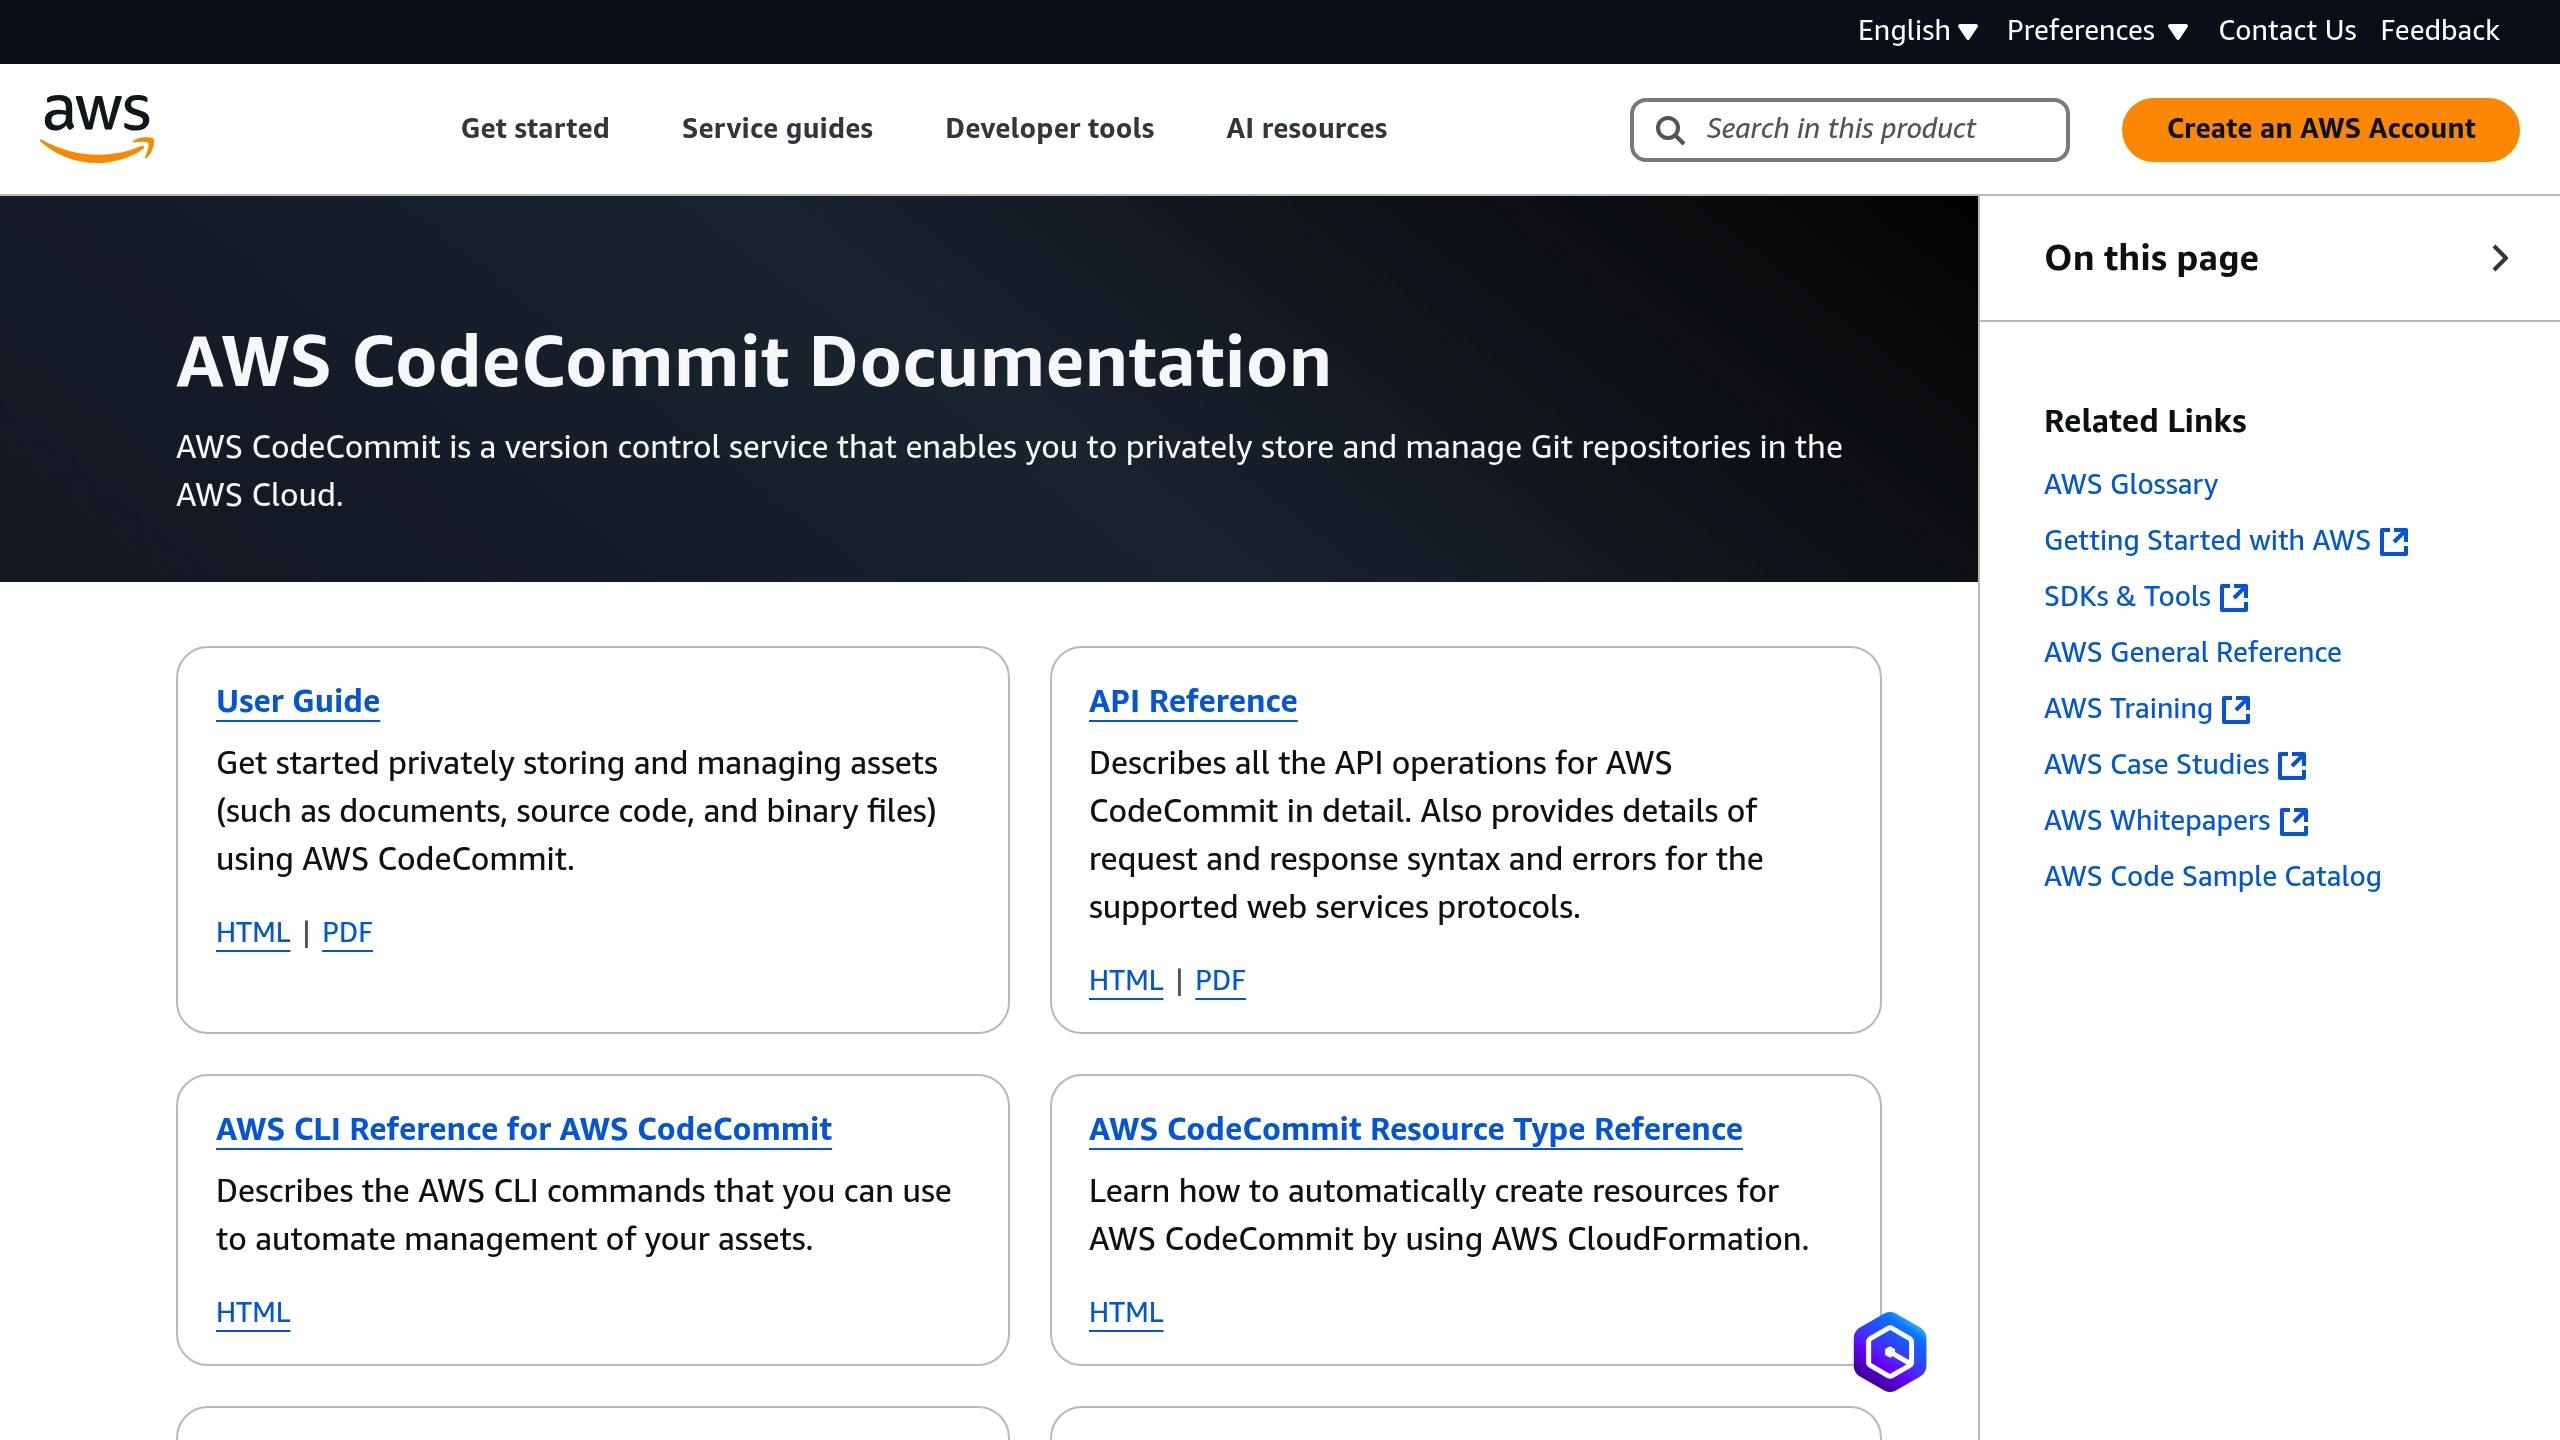Open the AWS Whitepapers link
This screenshot has width=2560, height=1440.
(2157, 821)
